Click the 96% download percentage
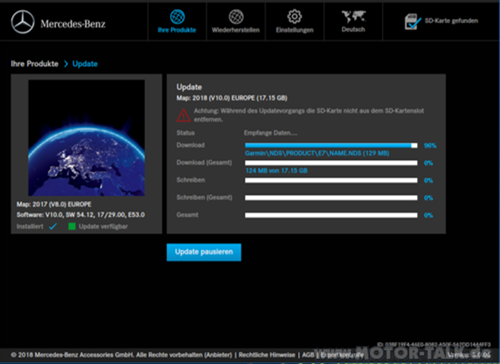Screen dimensions: 500x364 tap(430, 146)
